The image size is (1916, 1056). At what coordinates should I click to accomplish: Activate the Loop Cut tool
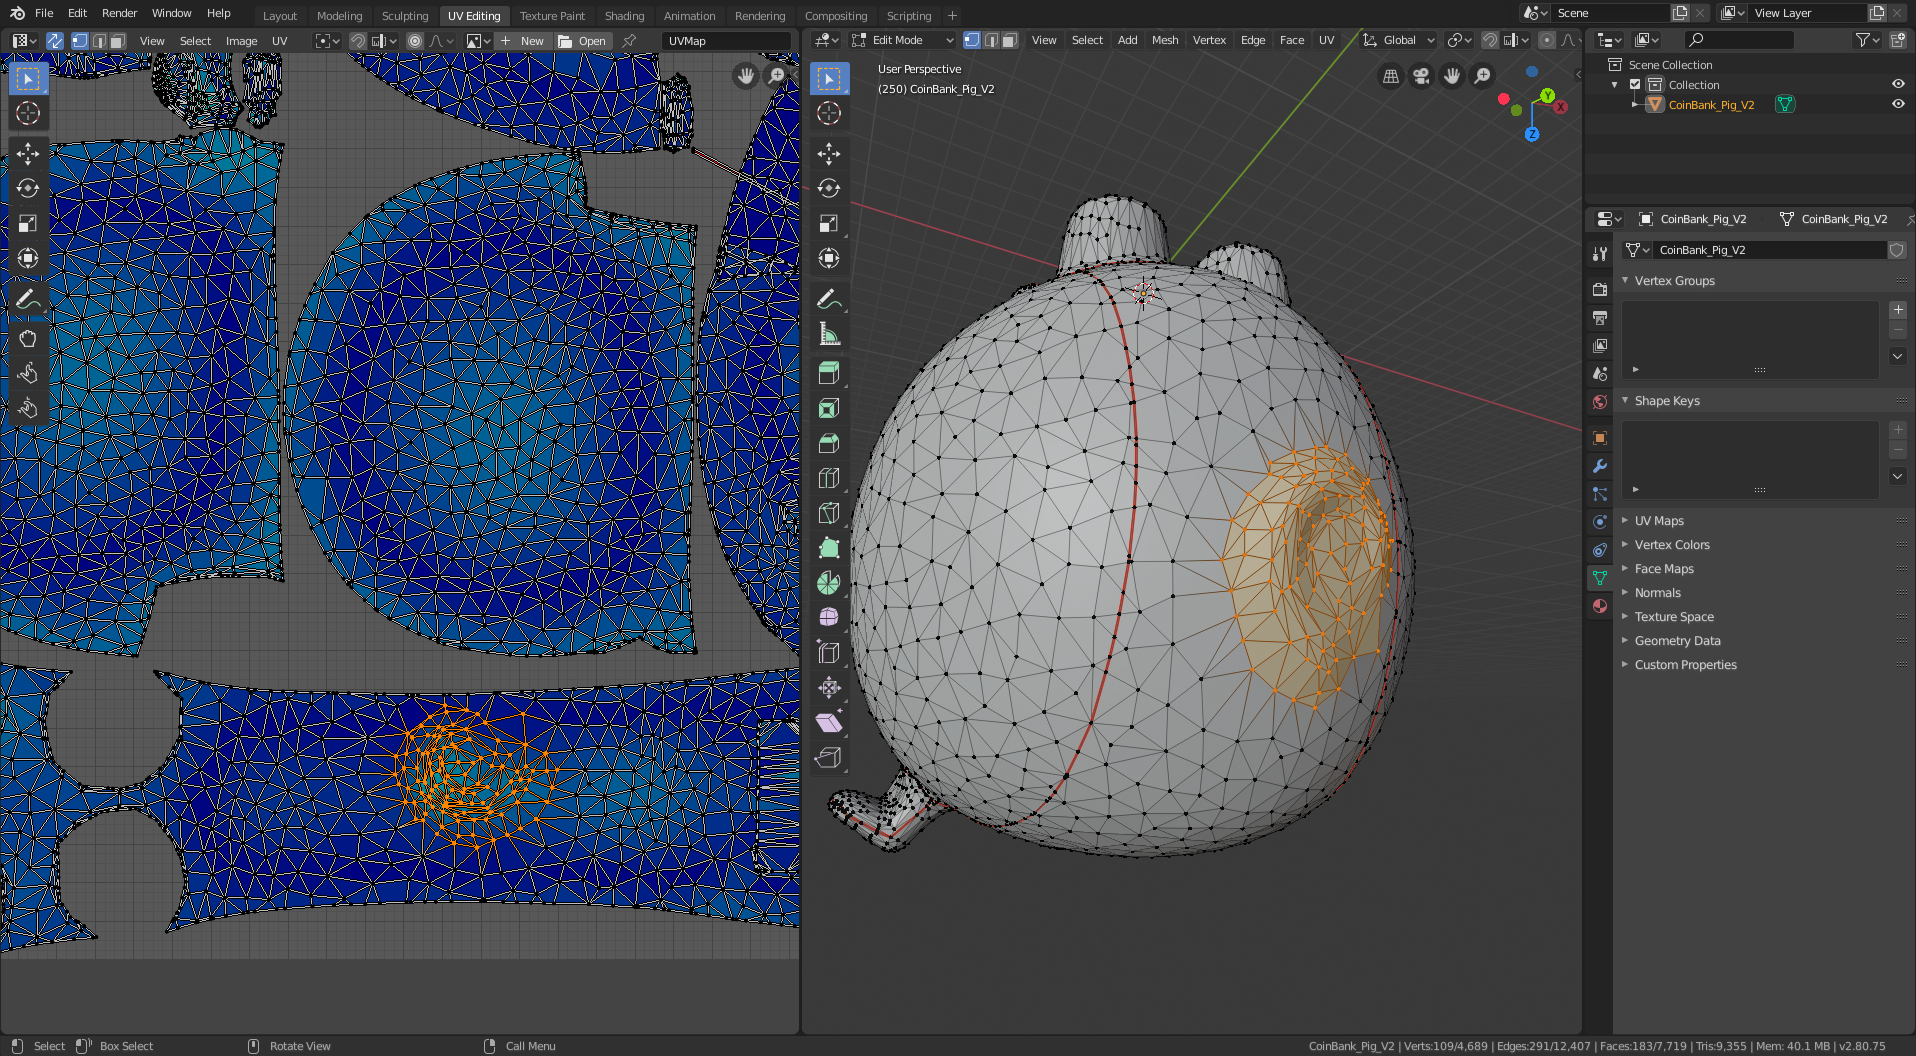click(829, 478)
